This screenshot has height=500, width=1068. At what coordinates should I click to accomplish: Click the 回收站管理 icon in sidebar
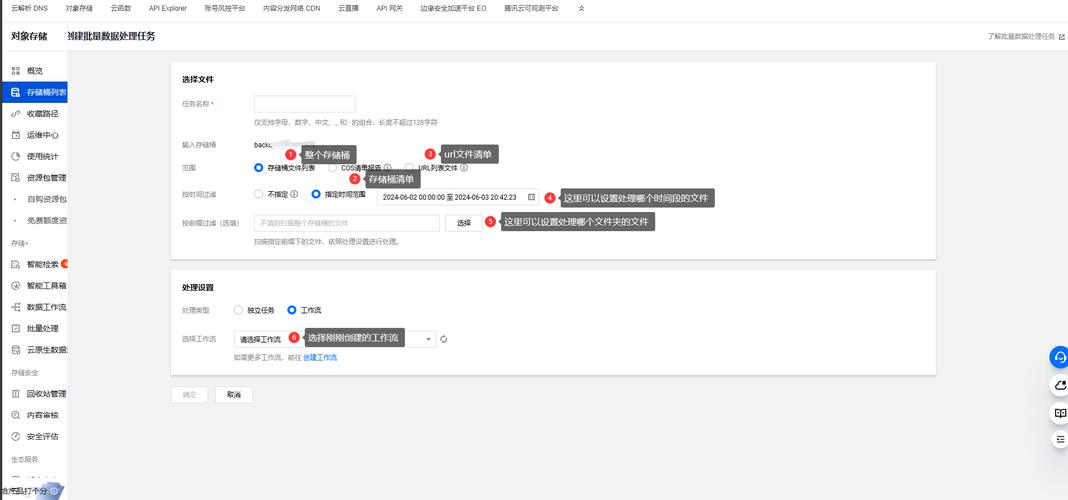[x=16, y=394]
